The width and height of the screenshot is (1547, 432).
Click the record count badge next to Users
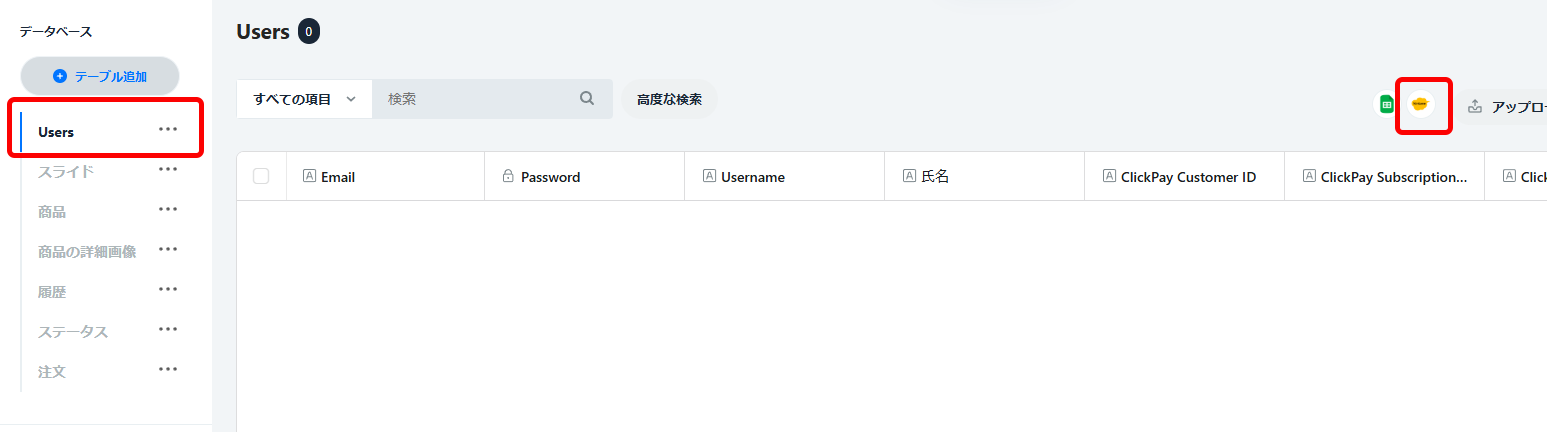coord(309,32)
